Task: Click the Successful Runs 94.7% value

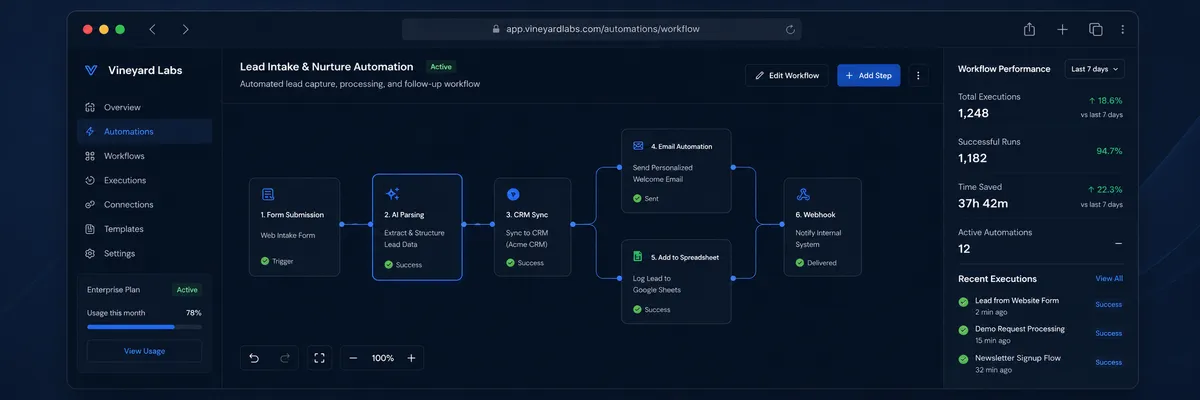Action: (x=1109, y=151)
